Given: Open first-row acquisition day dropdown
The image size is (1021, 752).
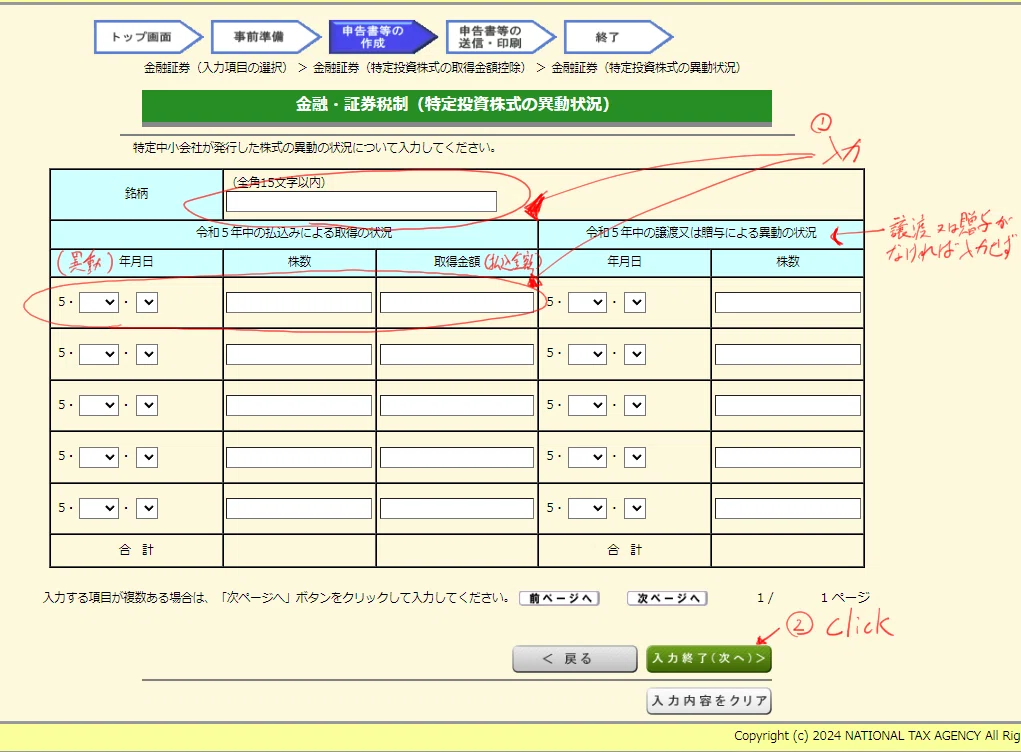Looking at the screenshot, I should (147, 302).
